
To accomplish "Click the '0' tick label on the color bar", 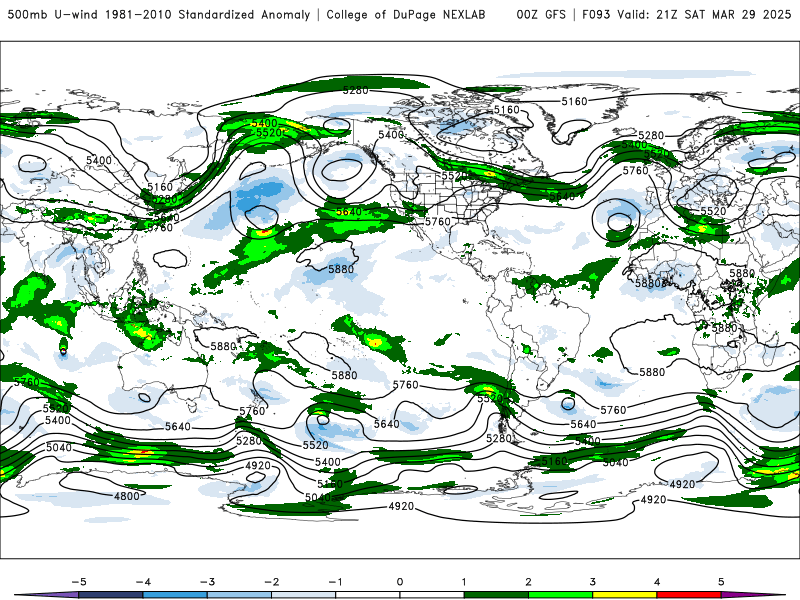I will [400, 582].
